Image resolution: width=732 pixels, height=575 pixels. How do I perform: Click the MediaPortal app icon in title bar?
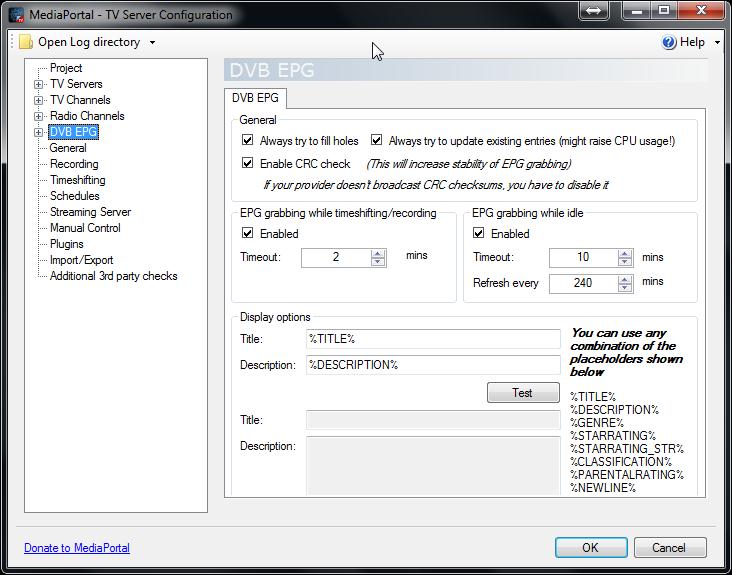click(16, 15)
